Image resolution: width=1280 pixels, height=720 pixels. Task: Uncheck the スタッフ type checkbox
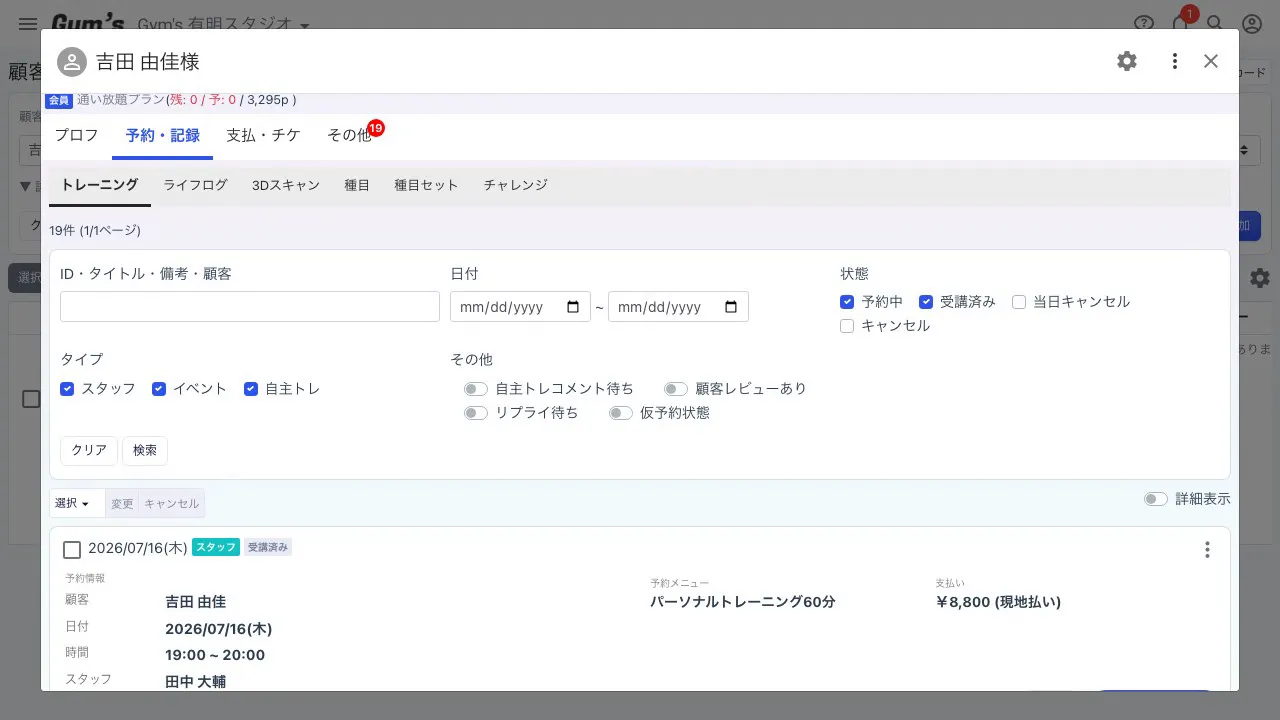pyautogui.click(x=67, y=389)
